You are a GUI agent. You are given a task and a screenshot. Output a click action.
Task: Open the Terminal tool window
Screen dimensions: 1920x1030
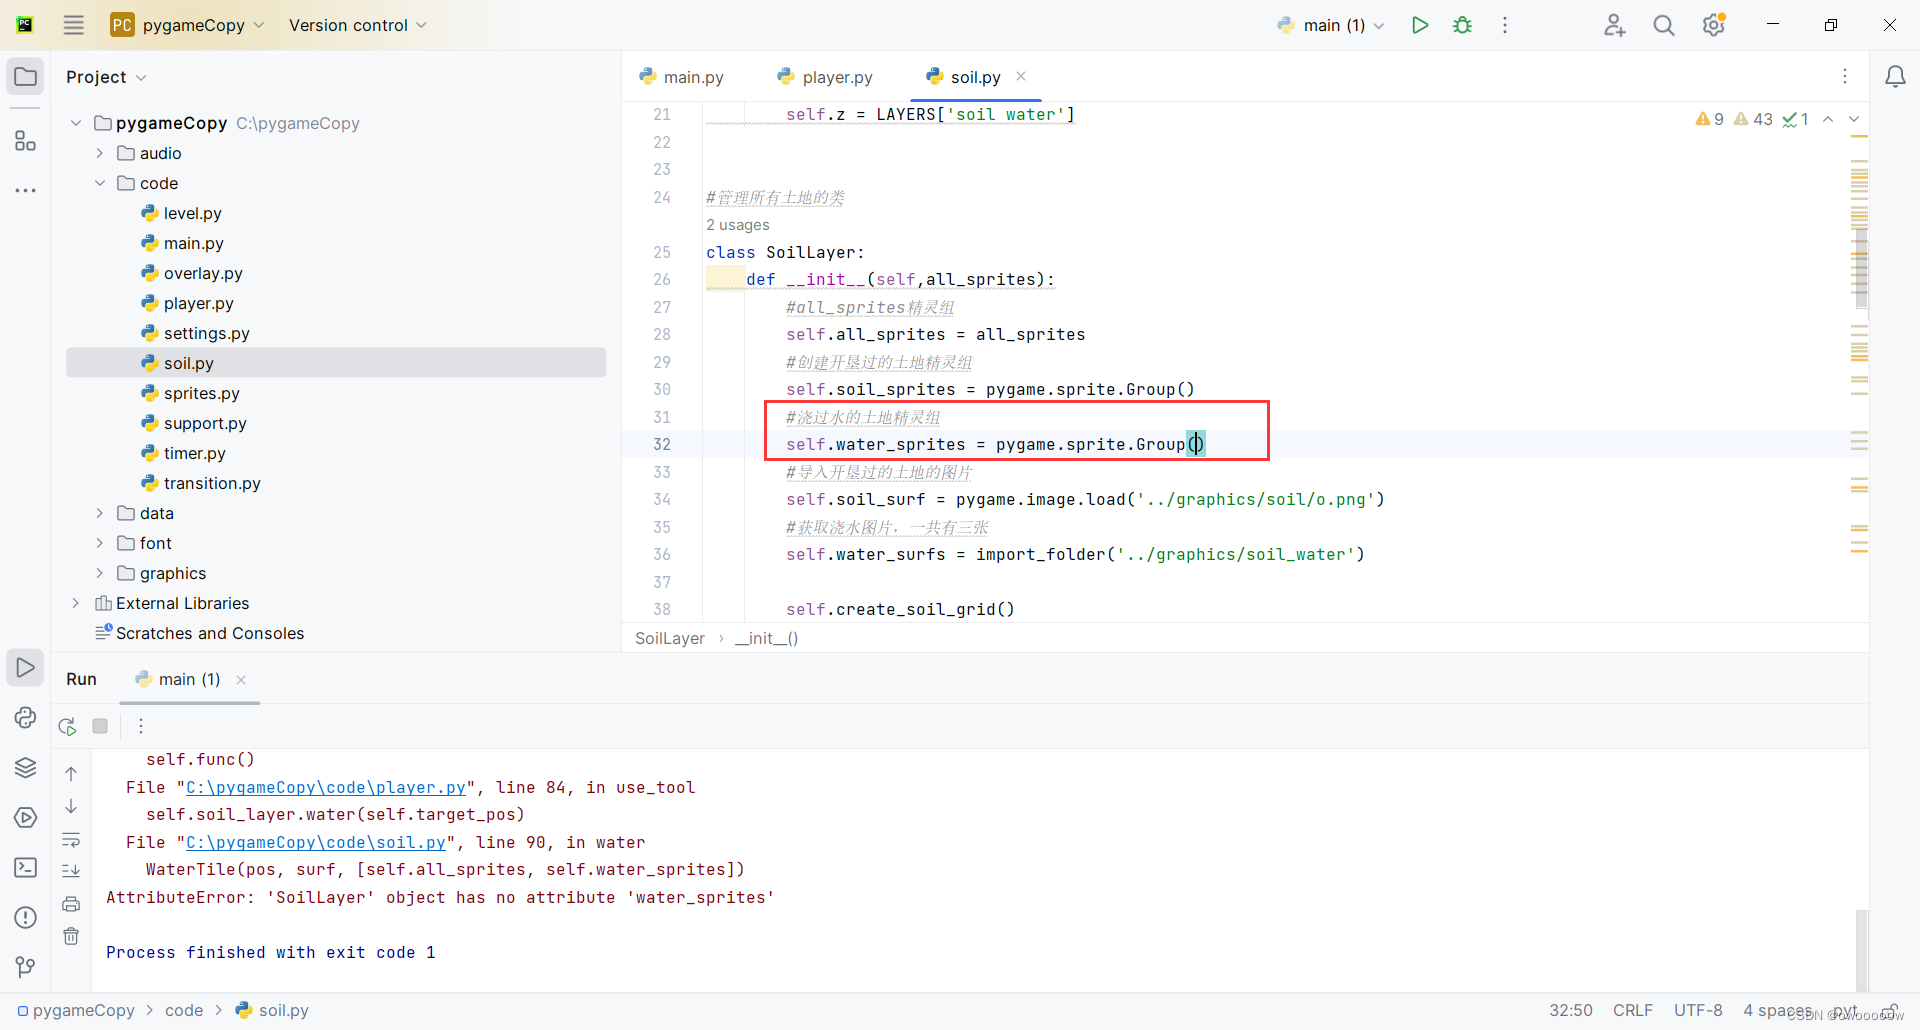(x=25, y=868)
